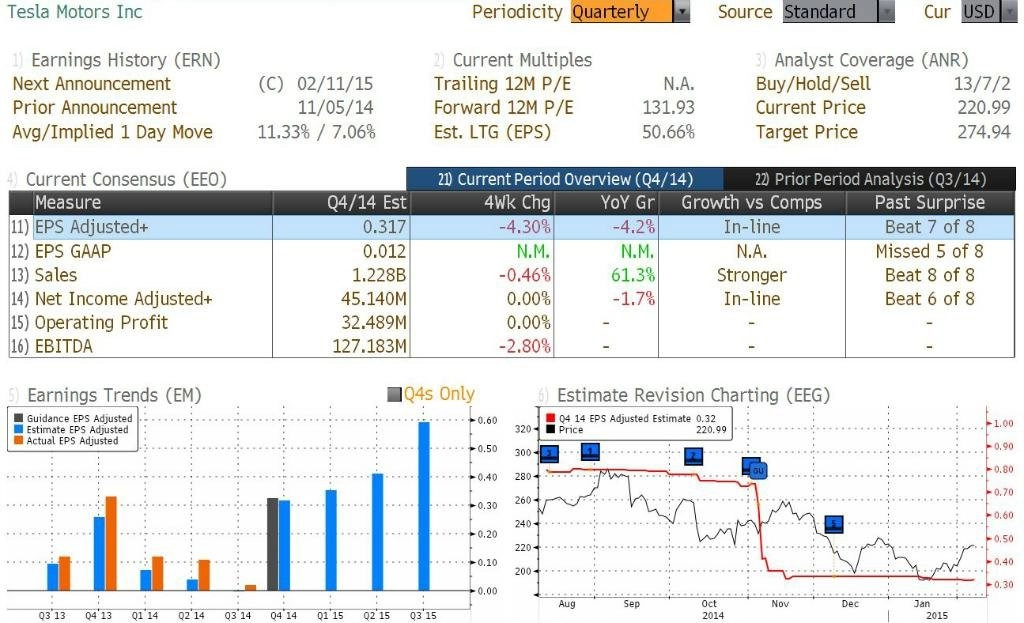1024x623 pixels.
Task: Click the Operating Profit estimate 32.489M
Action: [374, 323]
